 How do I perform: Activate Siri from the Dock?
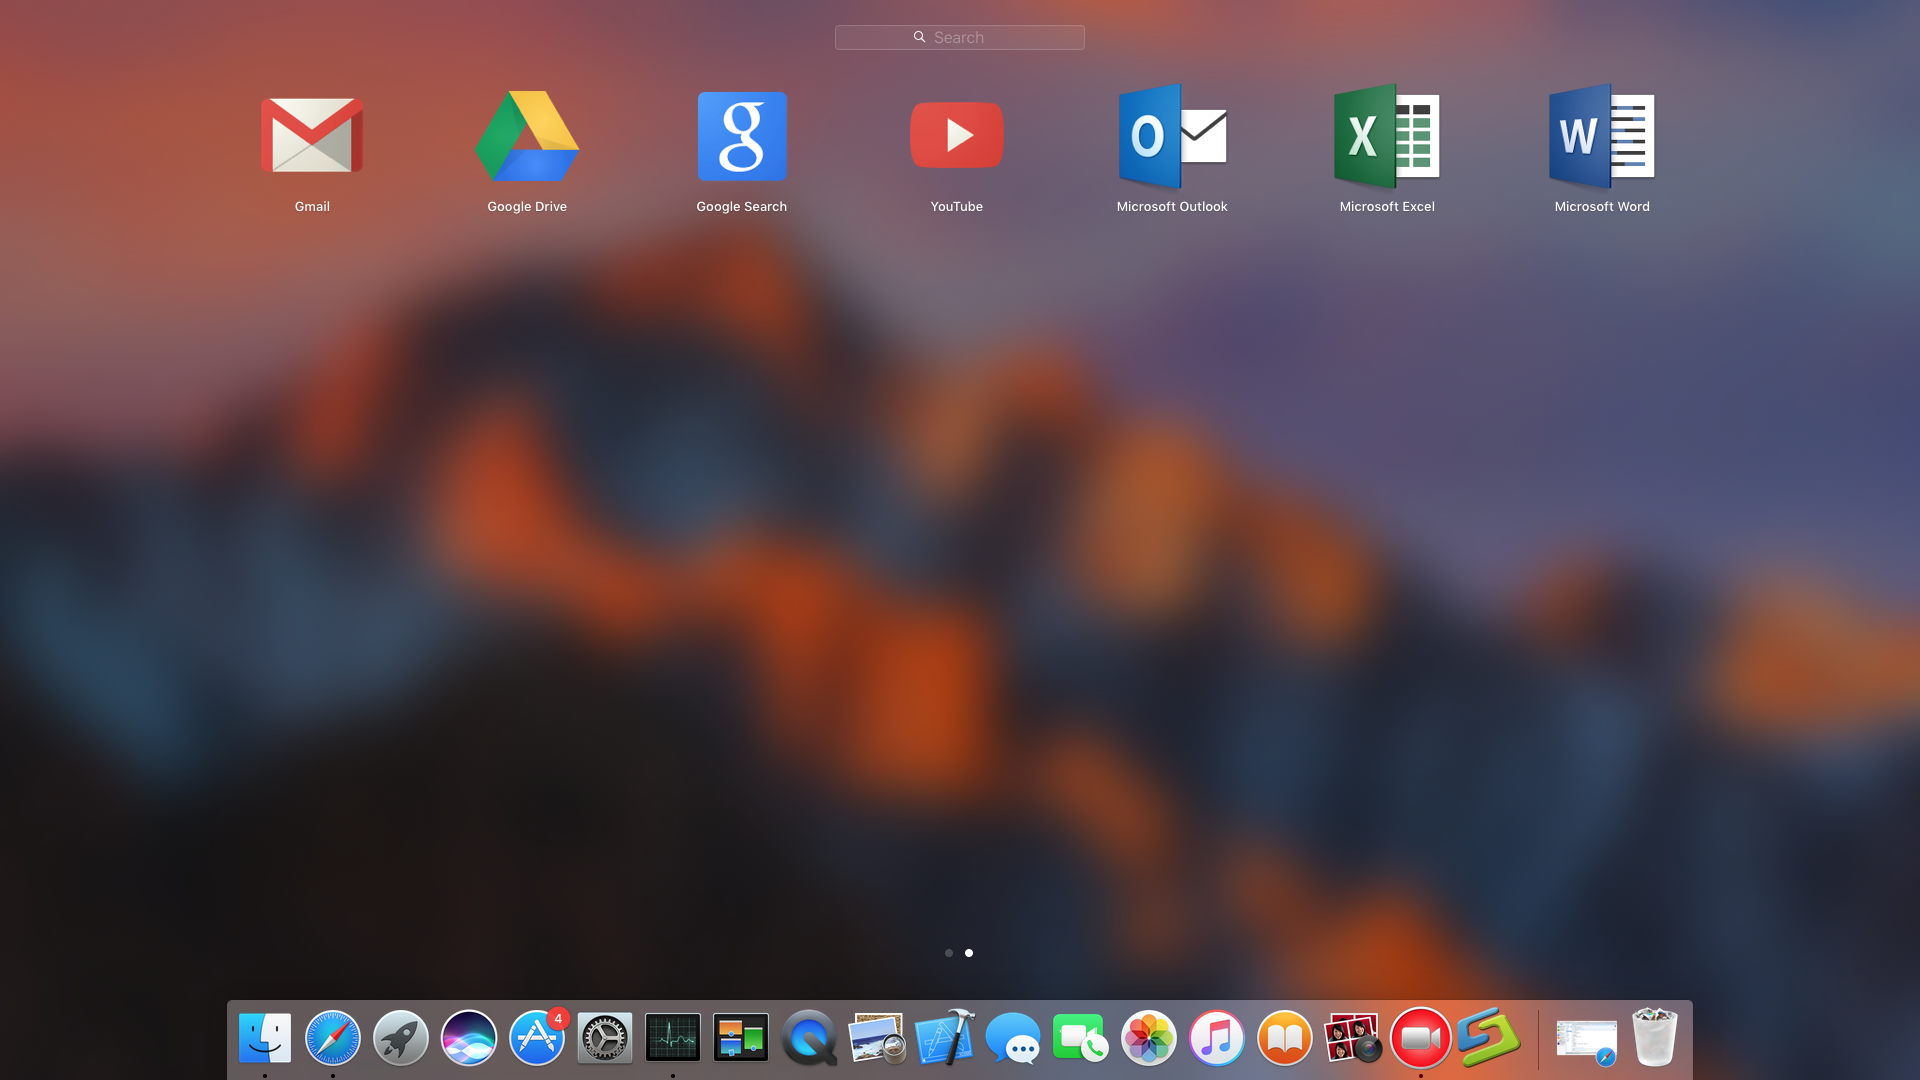468,1038
